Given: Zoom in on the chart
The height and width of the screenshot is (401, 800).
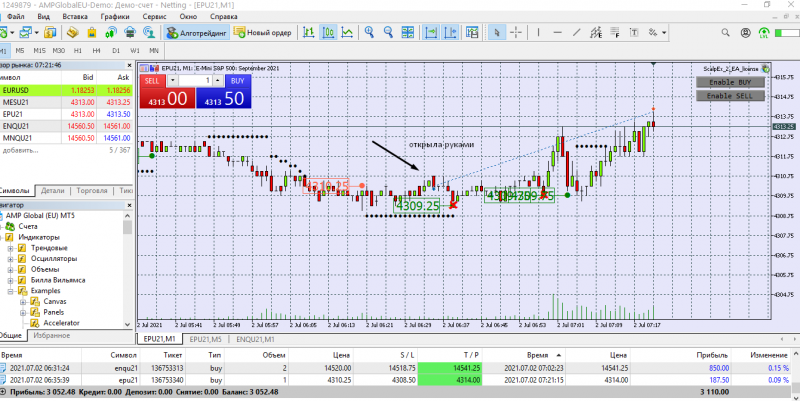Looking at the screenshot, I should 369,33.
